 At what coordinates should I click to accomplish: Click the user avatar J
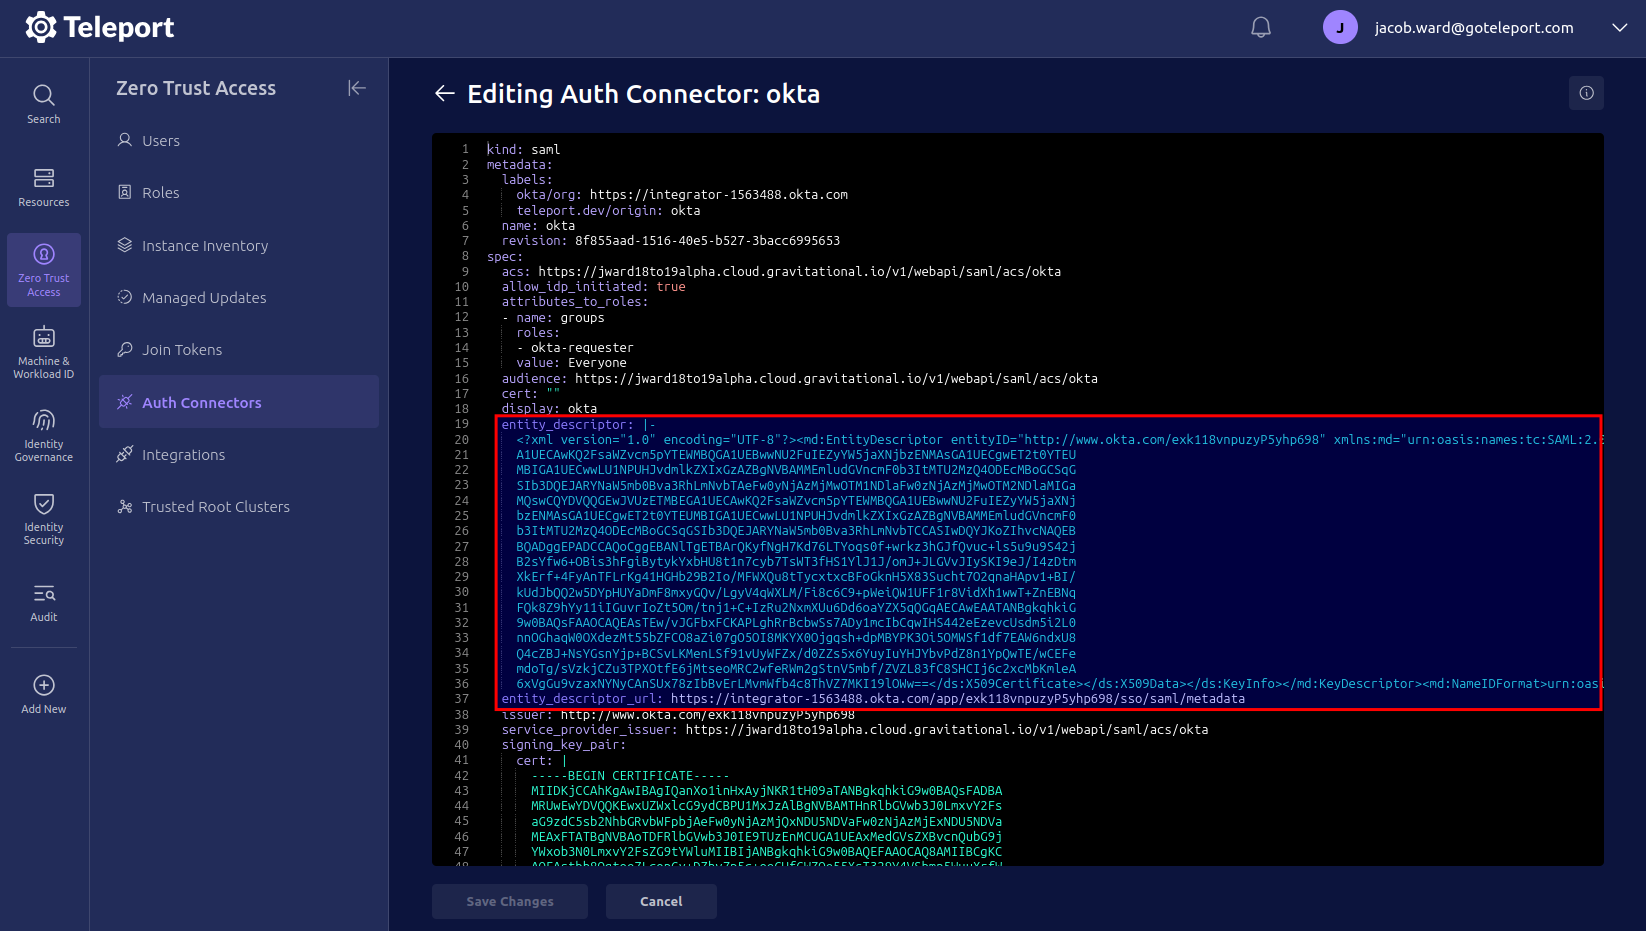pos(1340,27)
